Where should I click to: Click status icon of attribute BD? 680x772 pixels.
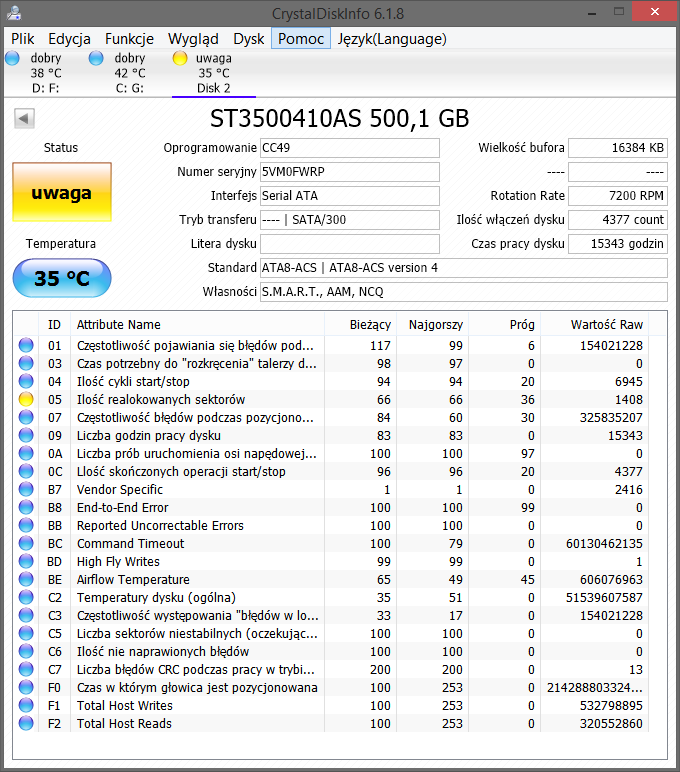click(26, 561)
